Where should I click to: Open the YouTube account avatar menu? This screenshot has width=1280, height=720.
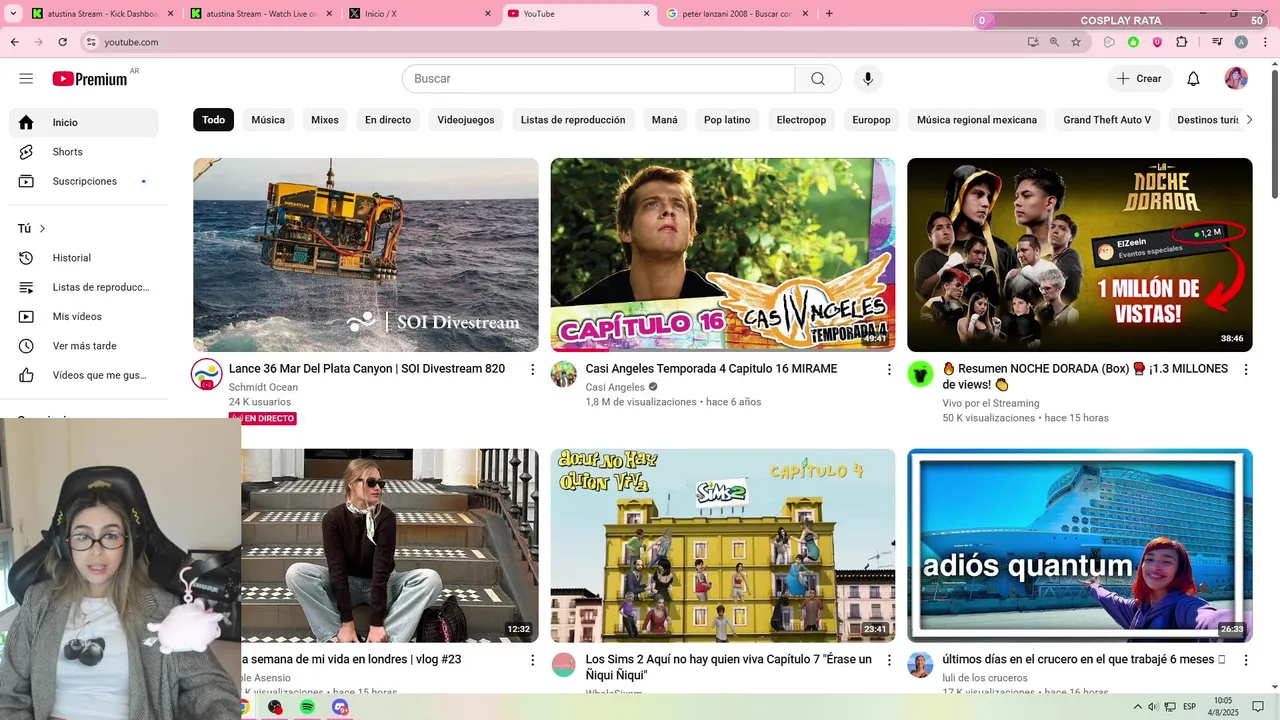tap(1236, 79)
